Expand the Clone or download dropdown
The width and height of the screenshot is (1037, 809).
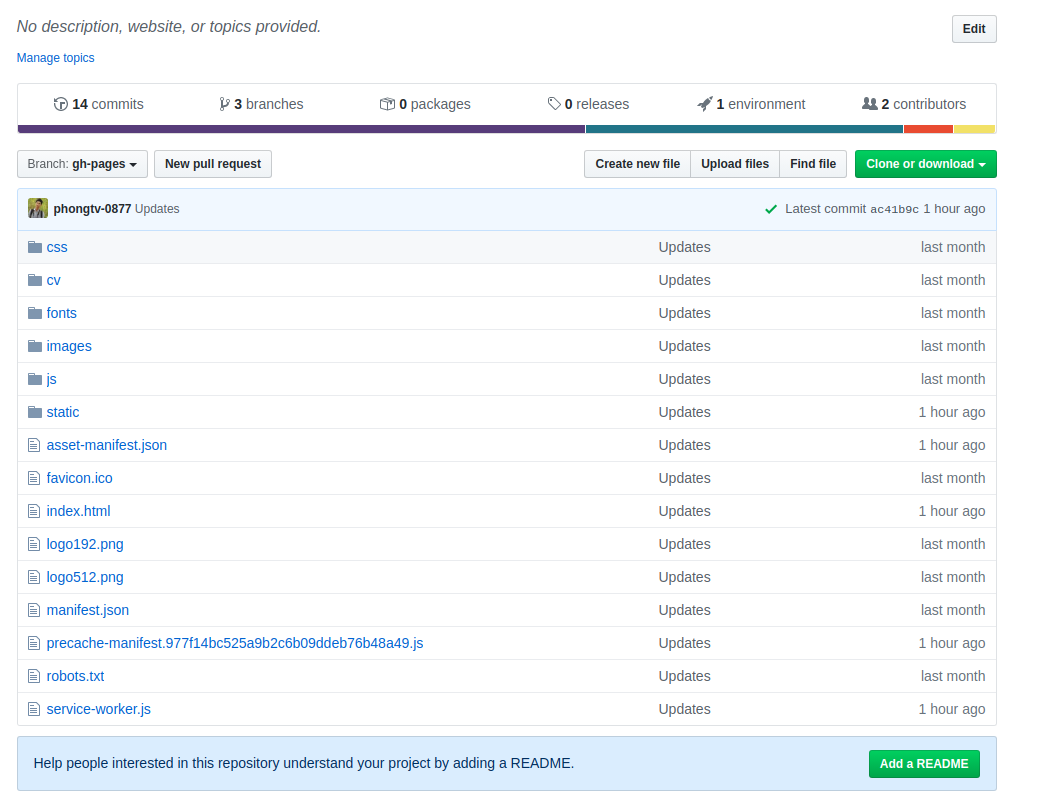[x=925, y=164]
